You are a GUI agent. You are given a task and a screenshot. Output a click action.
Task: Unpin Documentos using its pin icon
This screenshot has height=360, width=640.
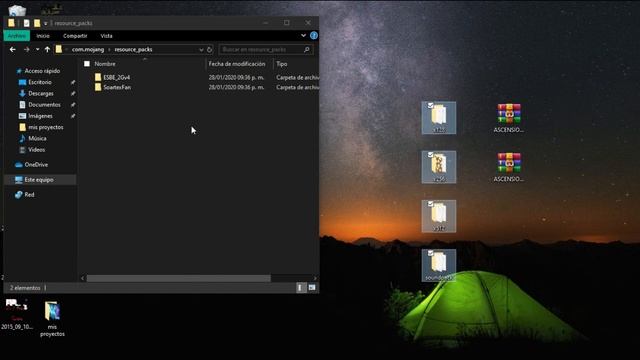(73, 105)
